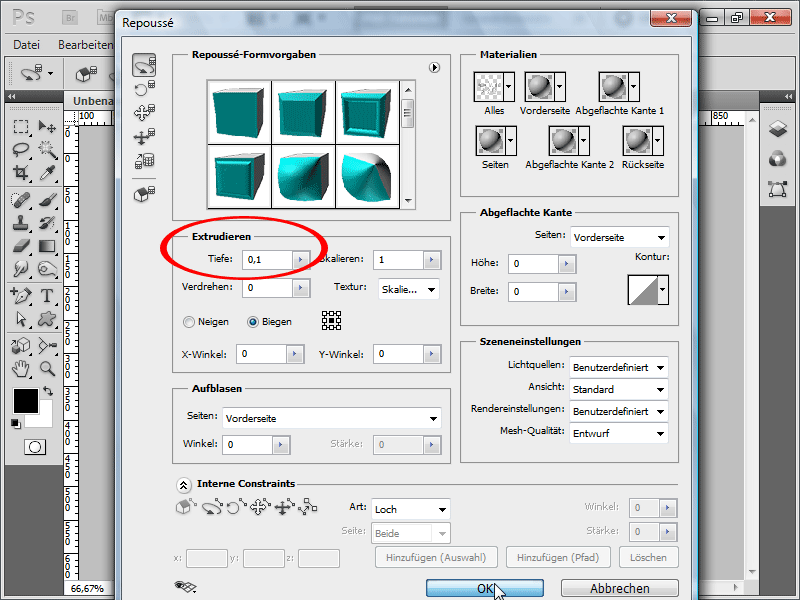
Task: Select the Biegen radio button
Action: pos(253,322)
